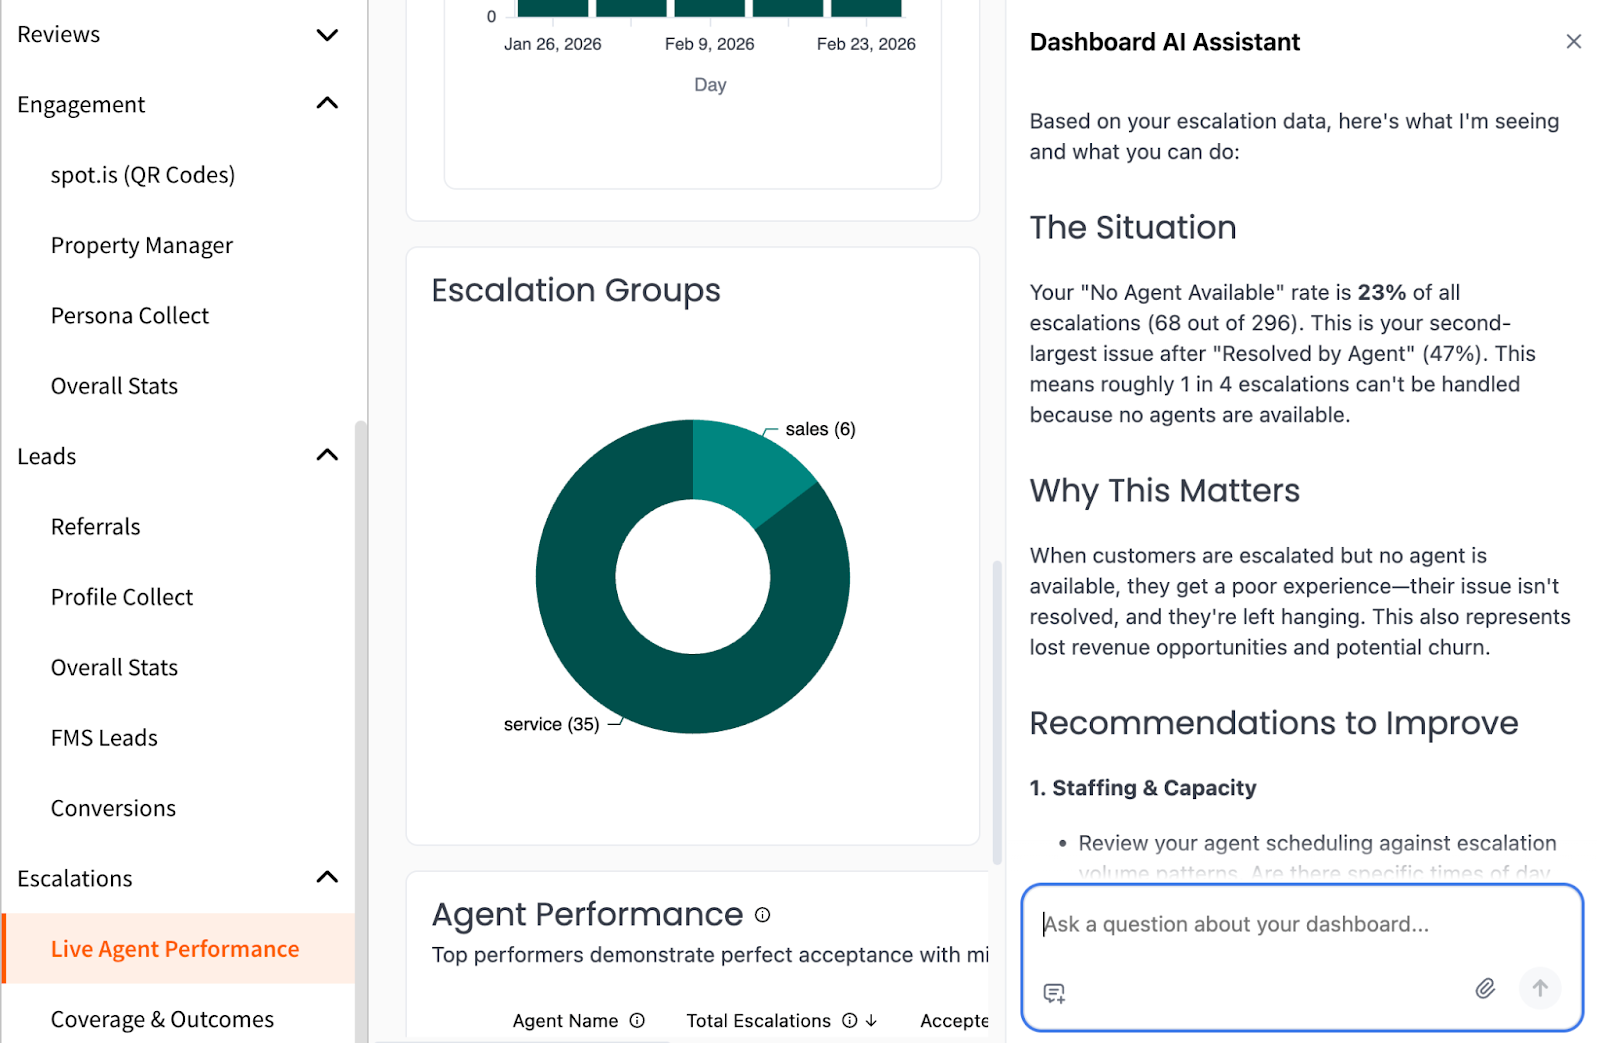Click the Leads section label
Viewport: 1600px width, 1043px height.
47,456
